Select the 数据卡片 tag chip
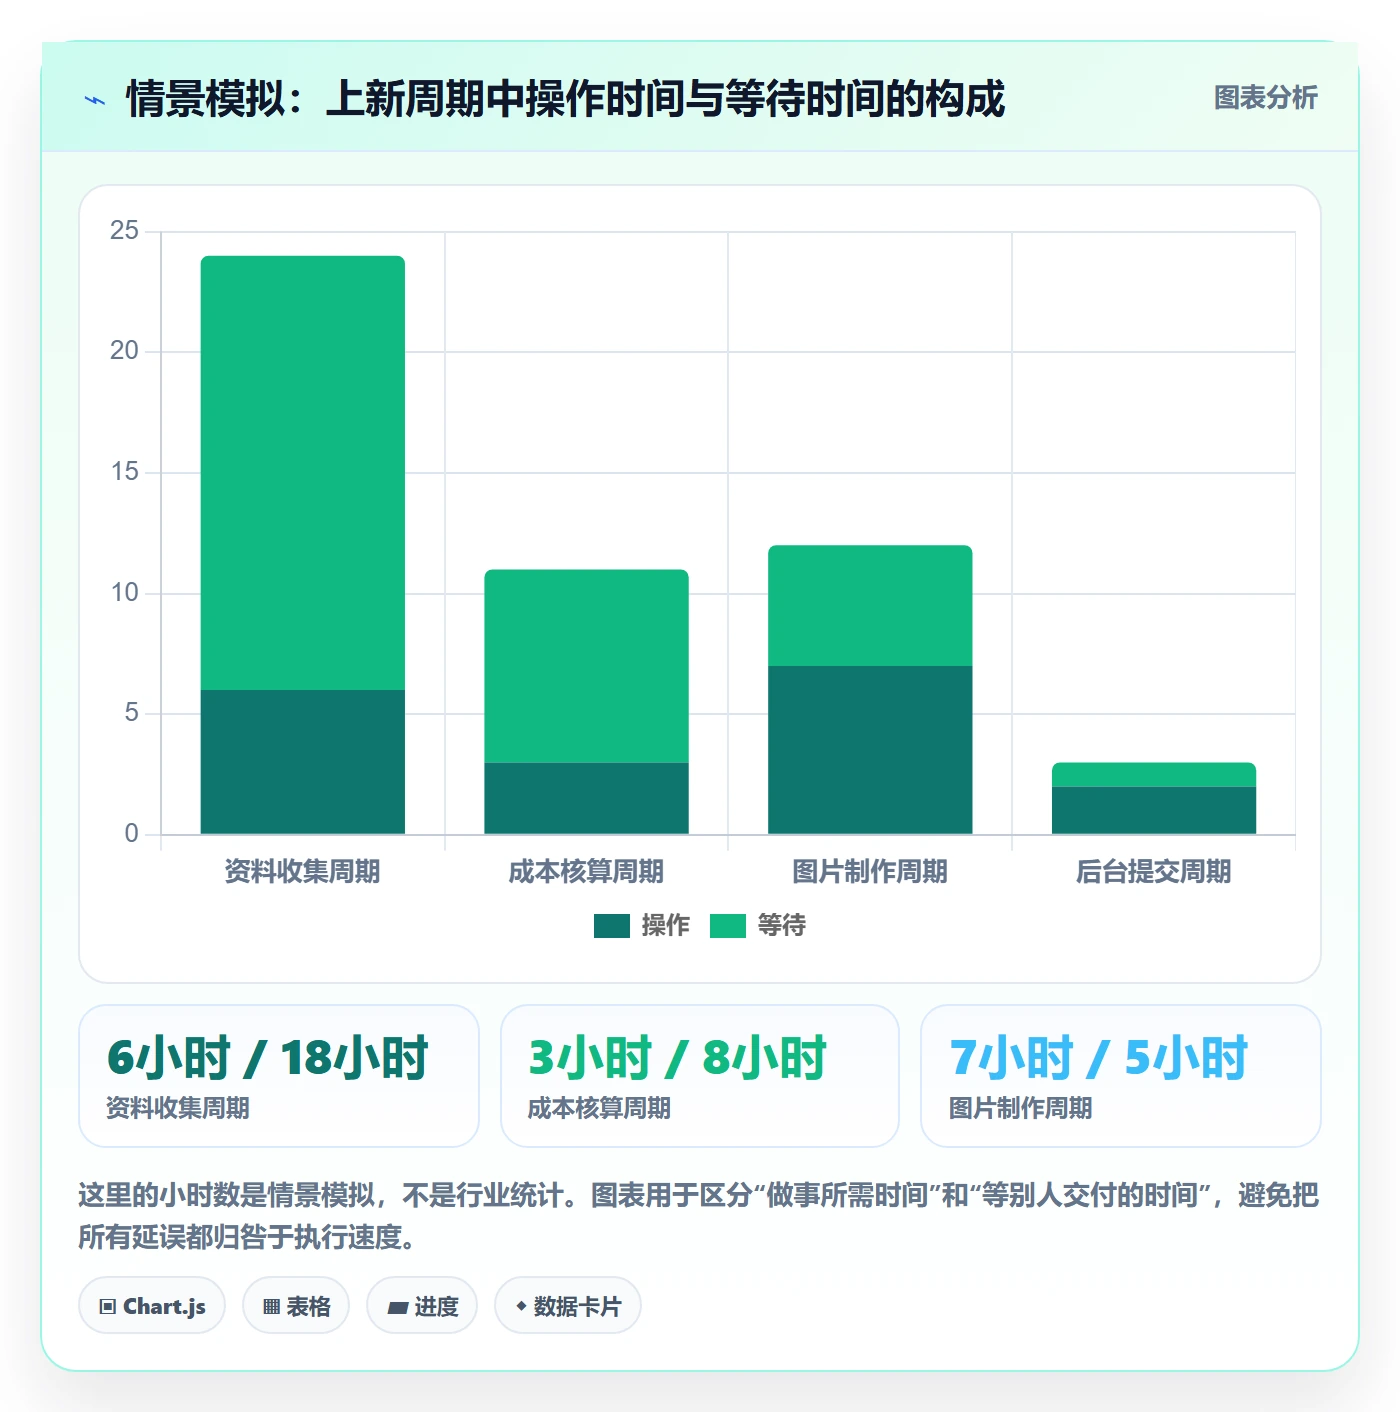Image resolution: width=1400 pixels, height=1412 pixels. 568,1306
